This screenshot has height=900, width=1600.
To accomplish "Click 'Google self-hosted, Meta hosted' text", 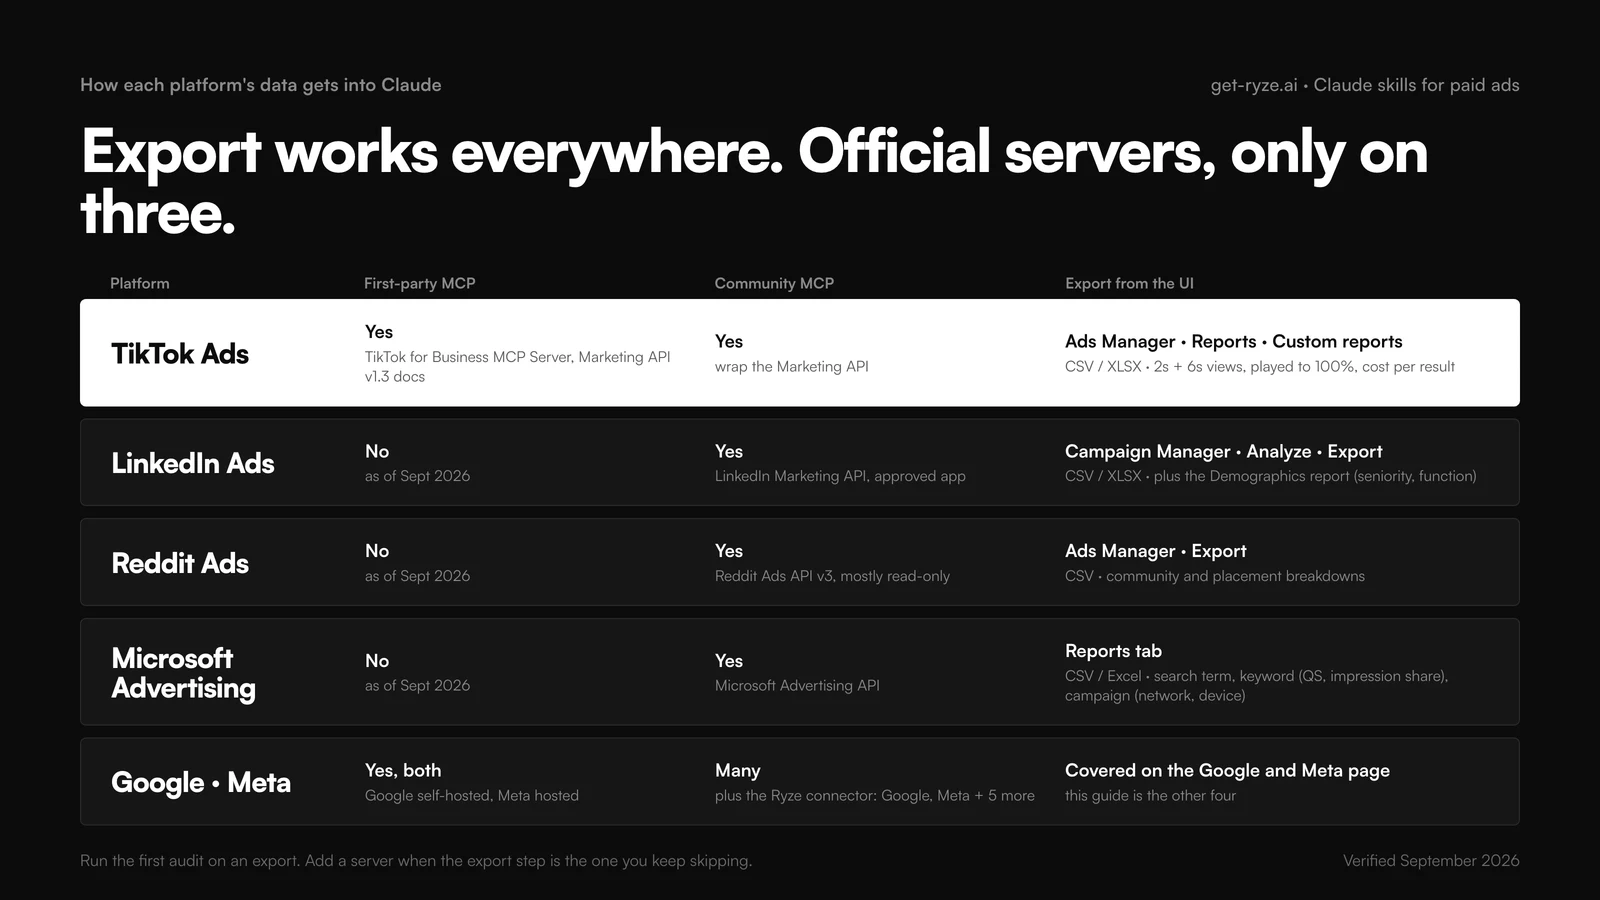I will click(472, 796).
